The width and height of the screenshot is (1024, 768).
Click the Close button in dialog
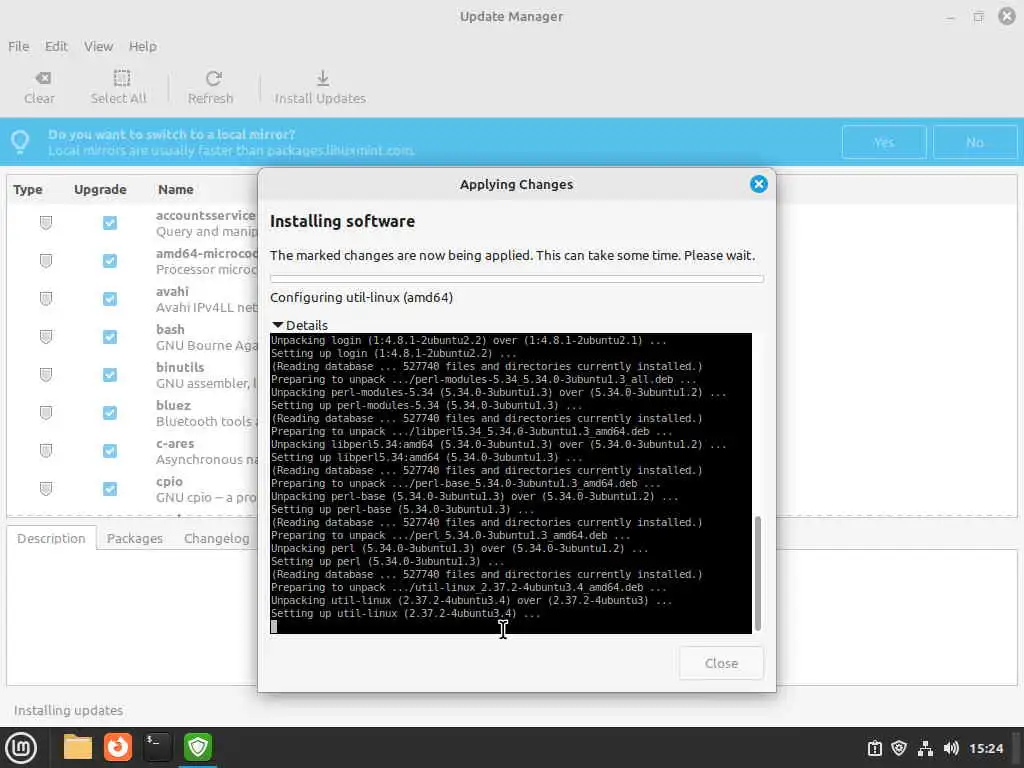point(721,663)
